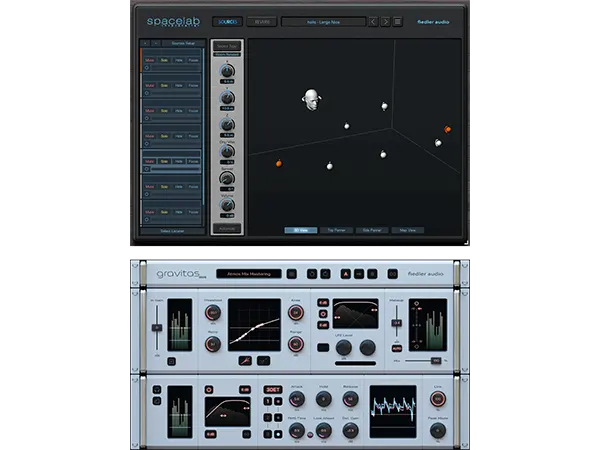Select the Map View tab
Image resolution: width=600 pixels, height=450 pixels.
408,230
